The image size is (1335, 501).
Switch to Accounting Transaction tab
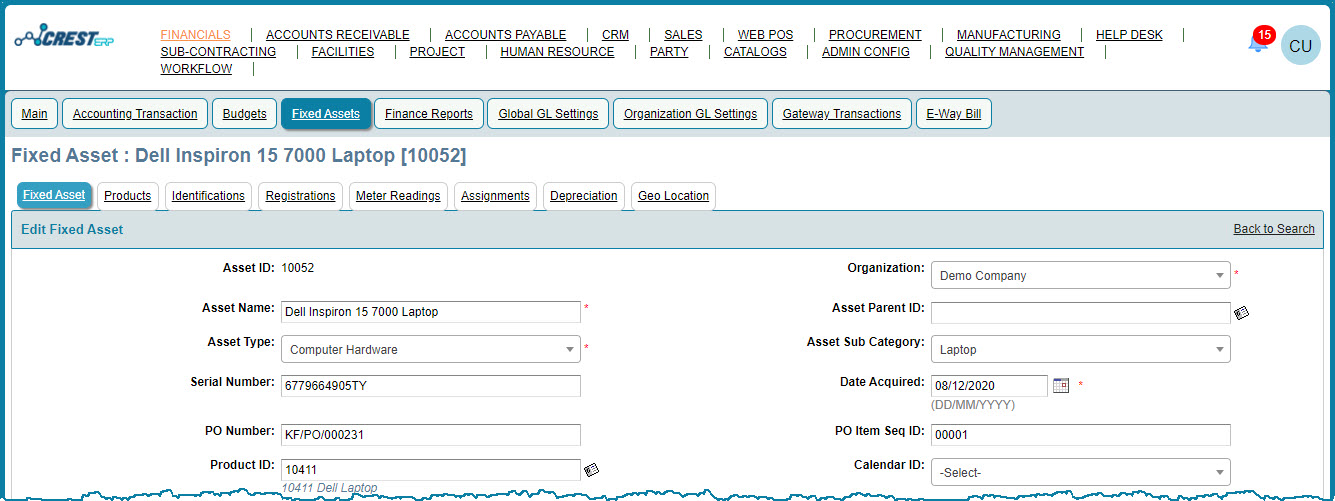point(135,114)
